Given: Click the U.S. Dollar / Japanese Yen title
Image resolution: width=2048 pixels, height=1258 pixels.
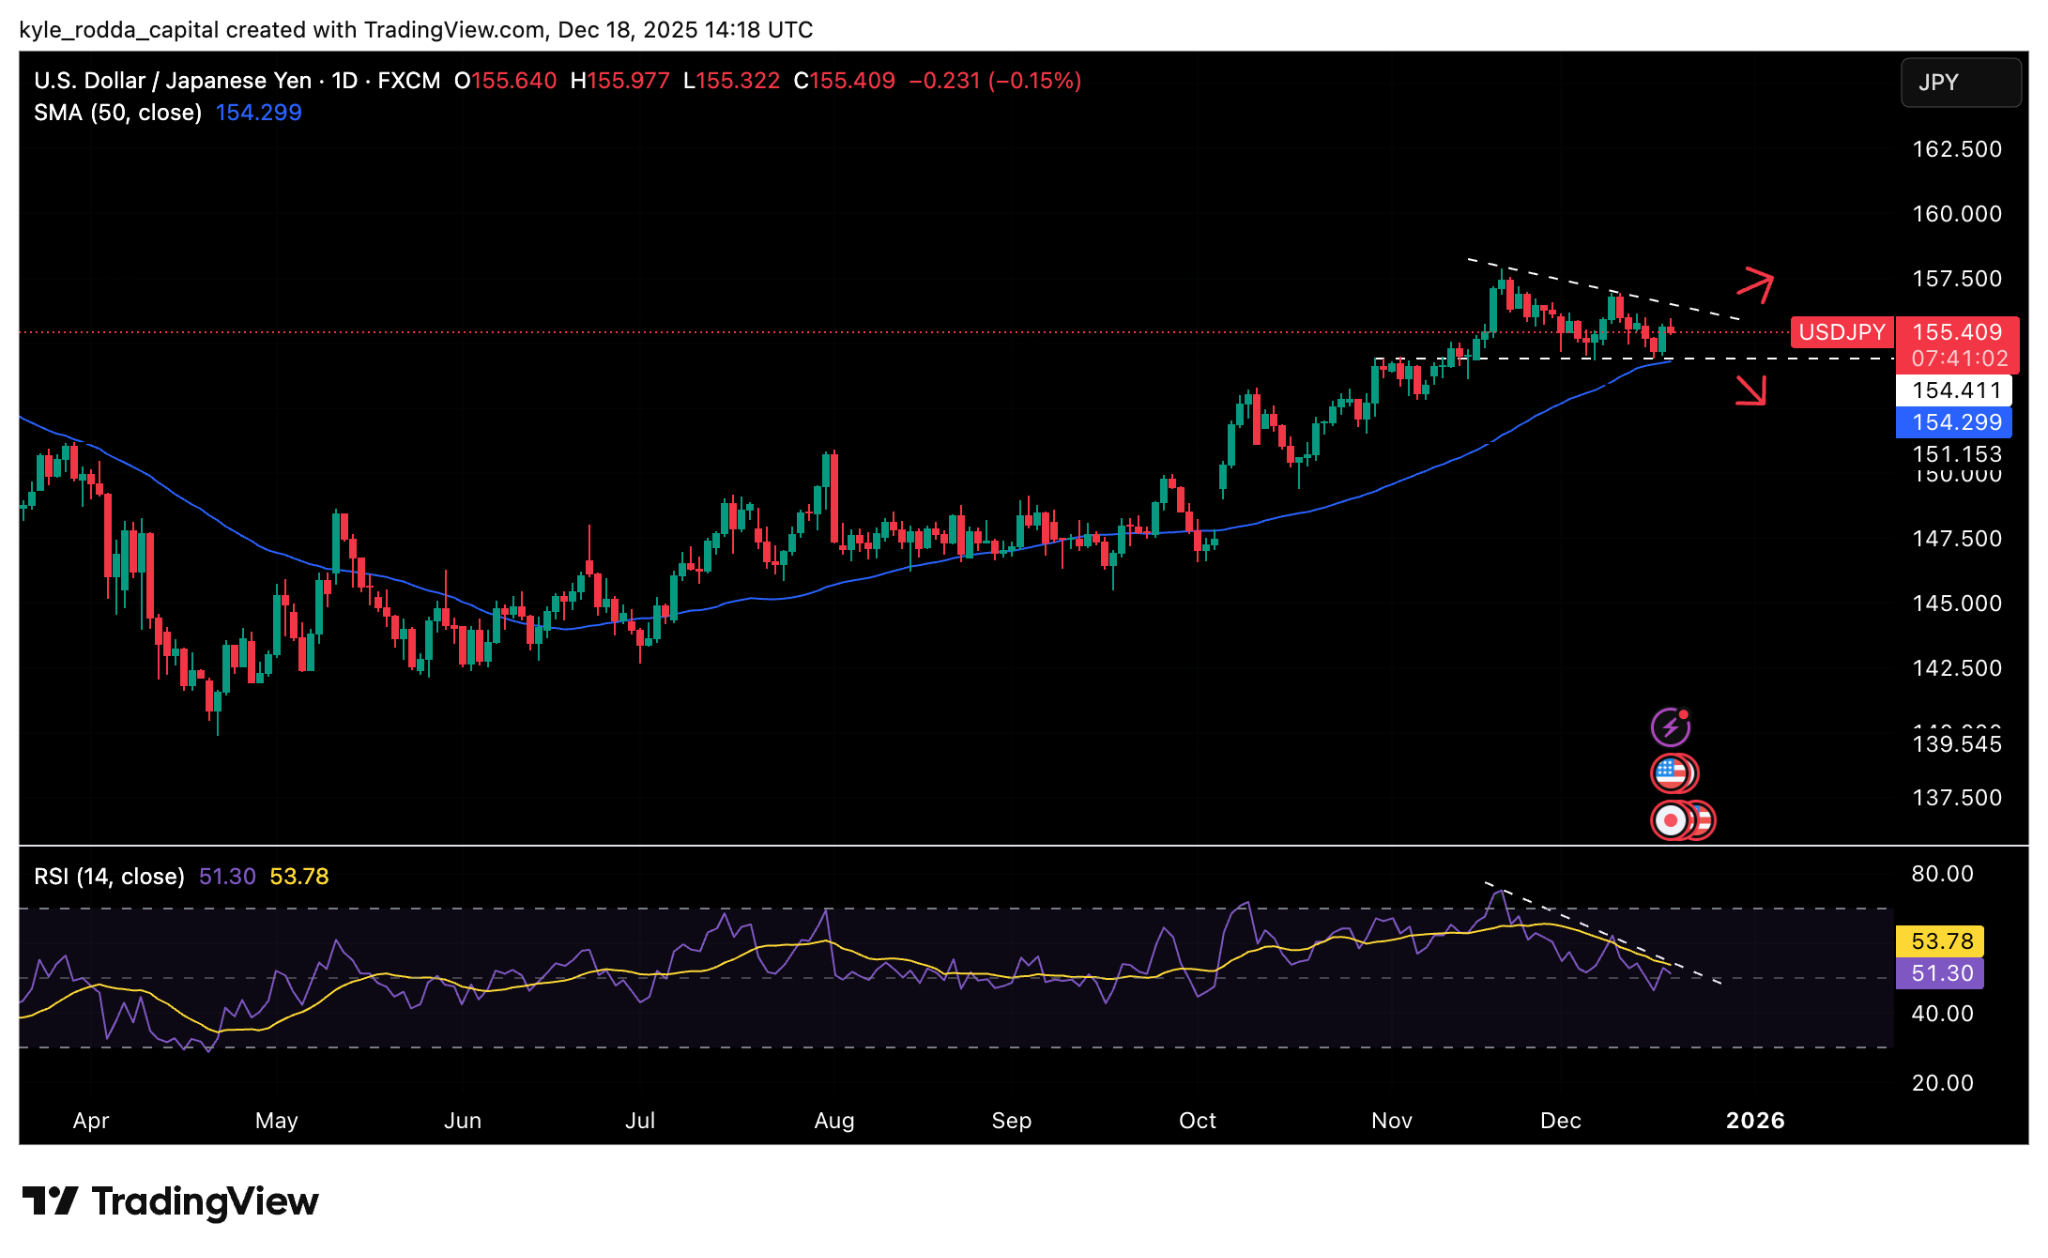Looking at the screenshot, I should coord(172,80).
